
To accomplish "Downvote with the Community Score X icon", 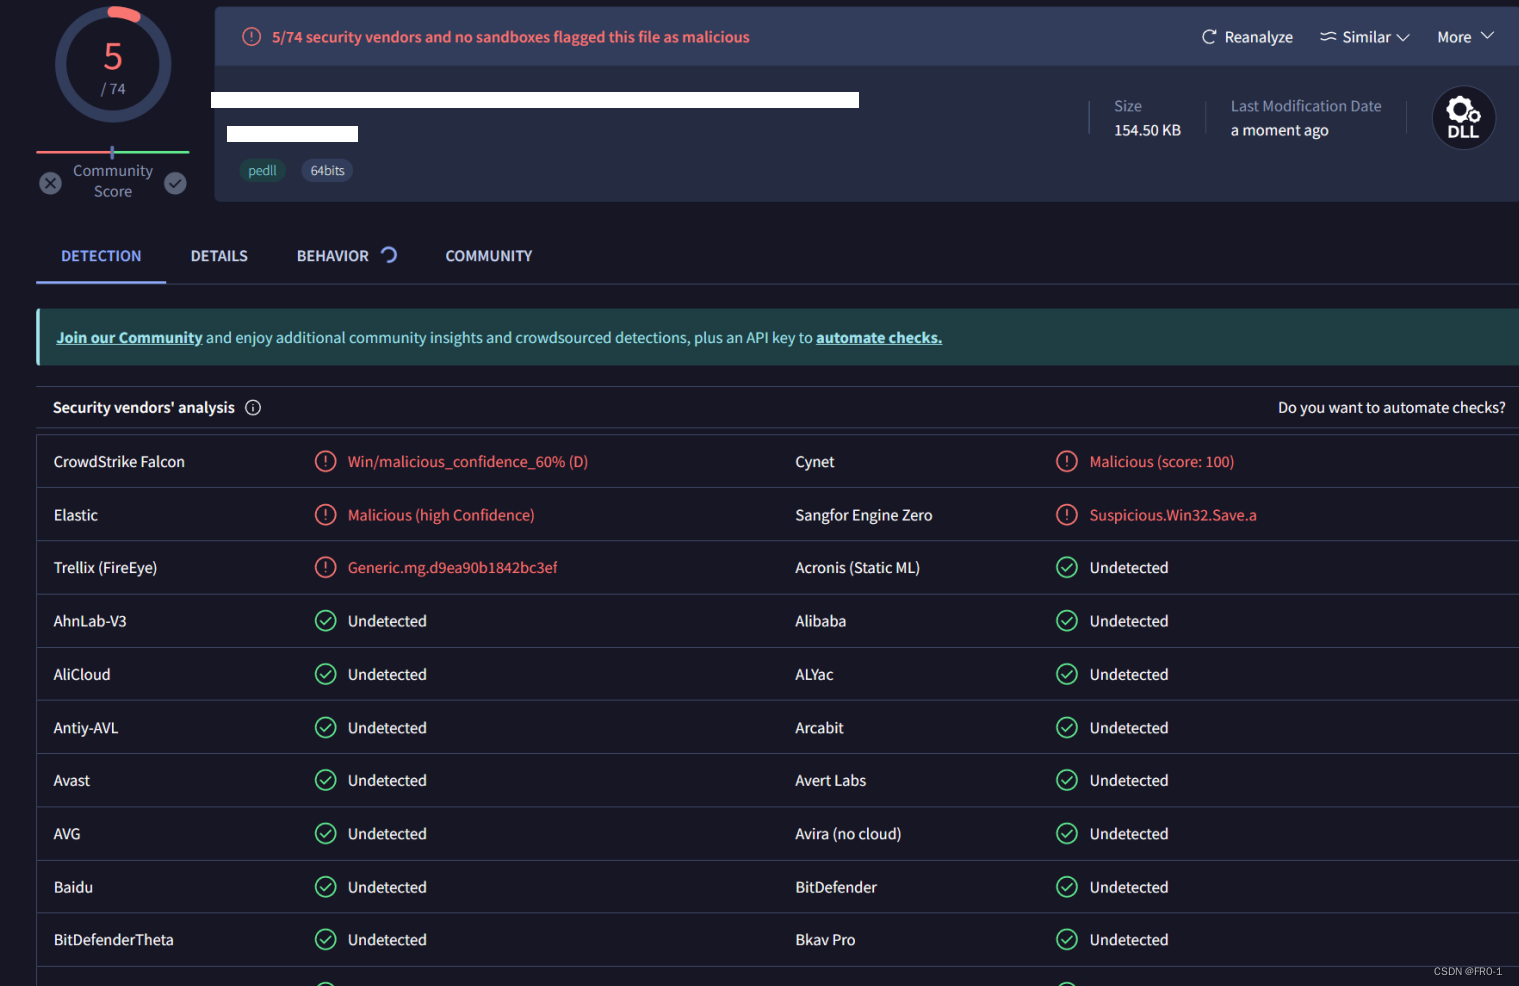I will click(51, 183).
